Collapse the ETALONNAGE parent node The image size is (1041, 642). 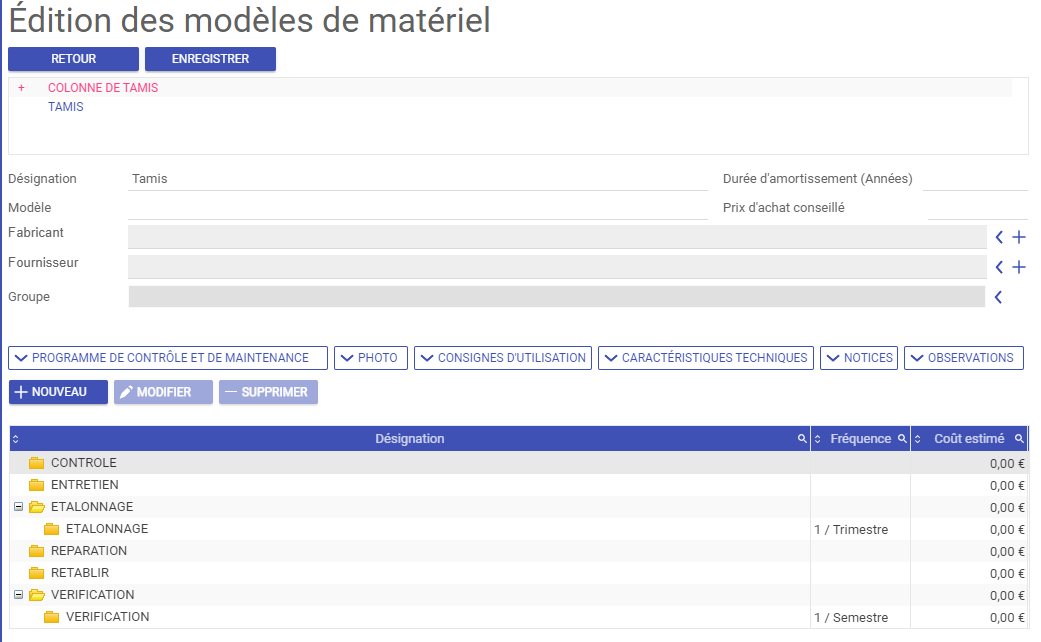coord(19,507)
